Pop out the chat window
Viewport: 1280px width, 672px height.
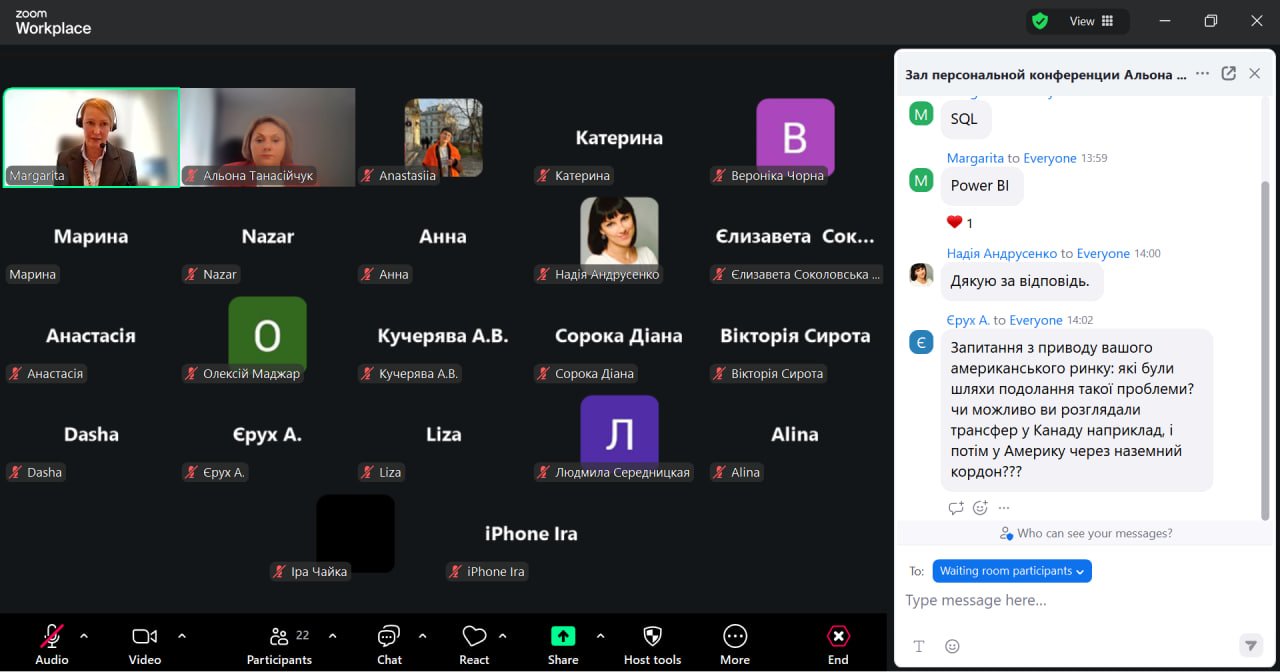pos(1229,73)
